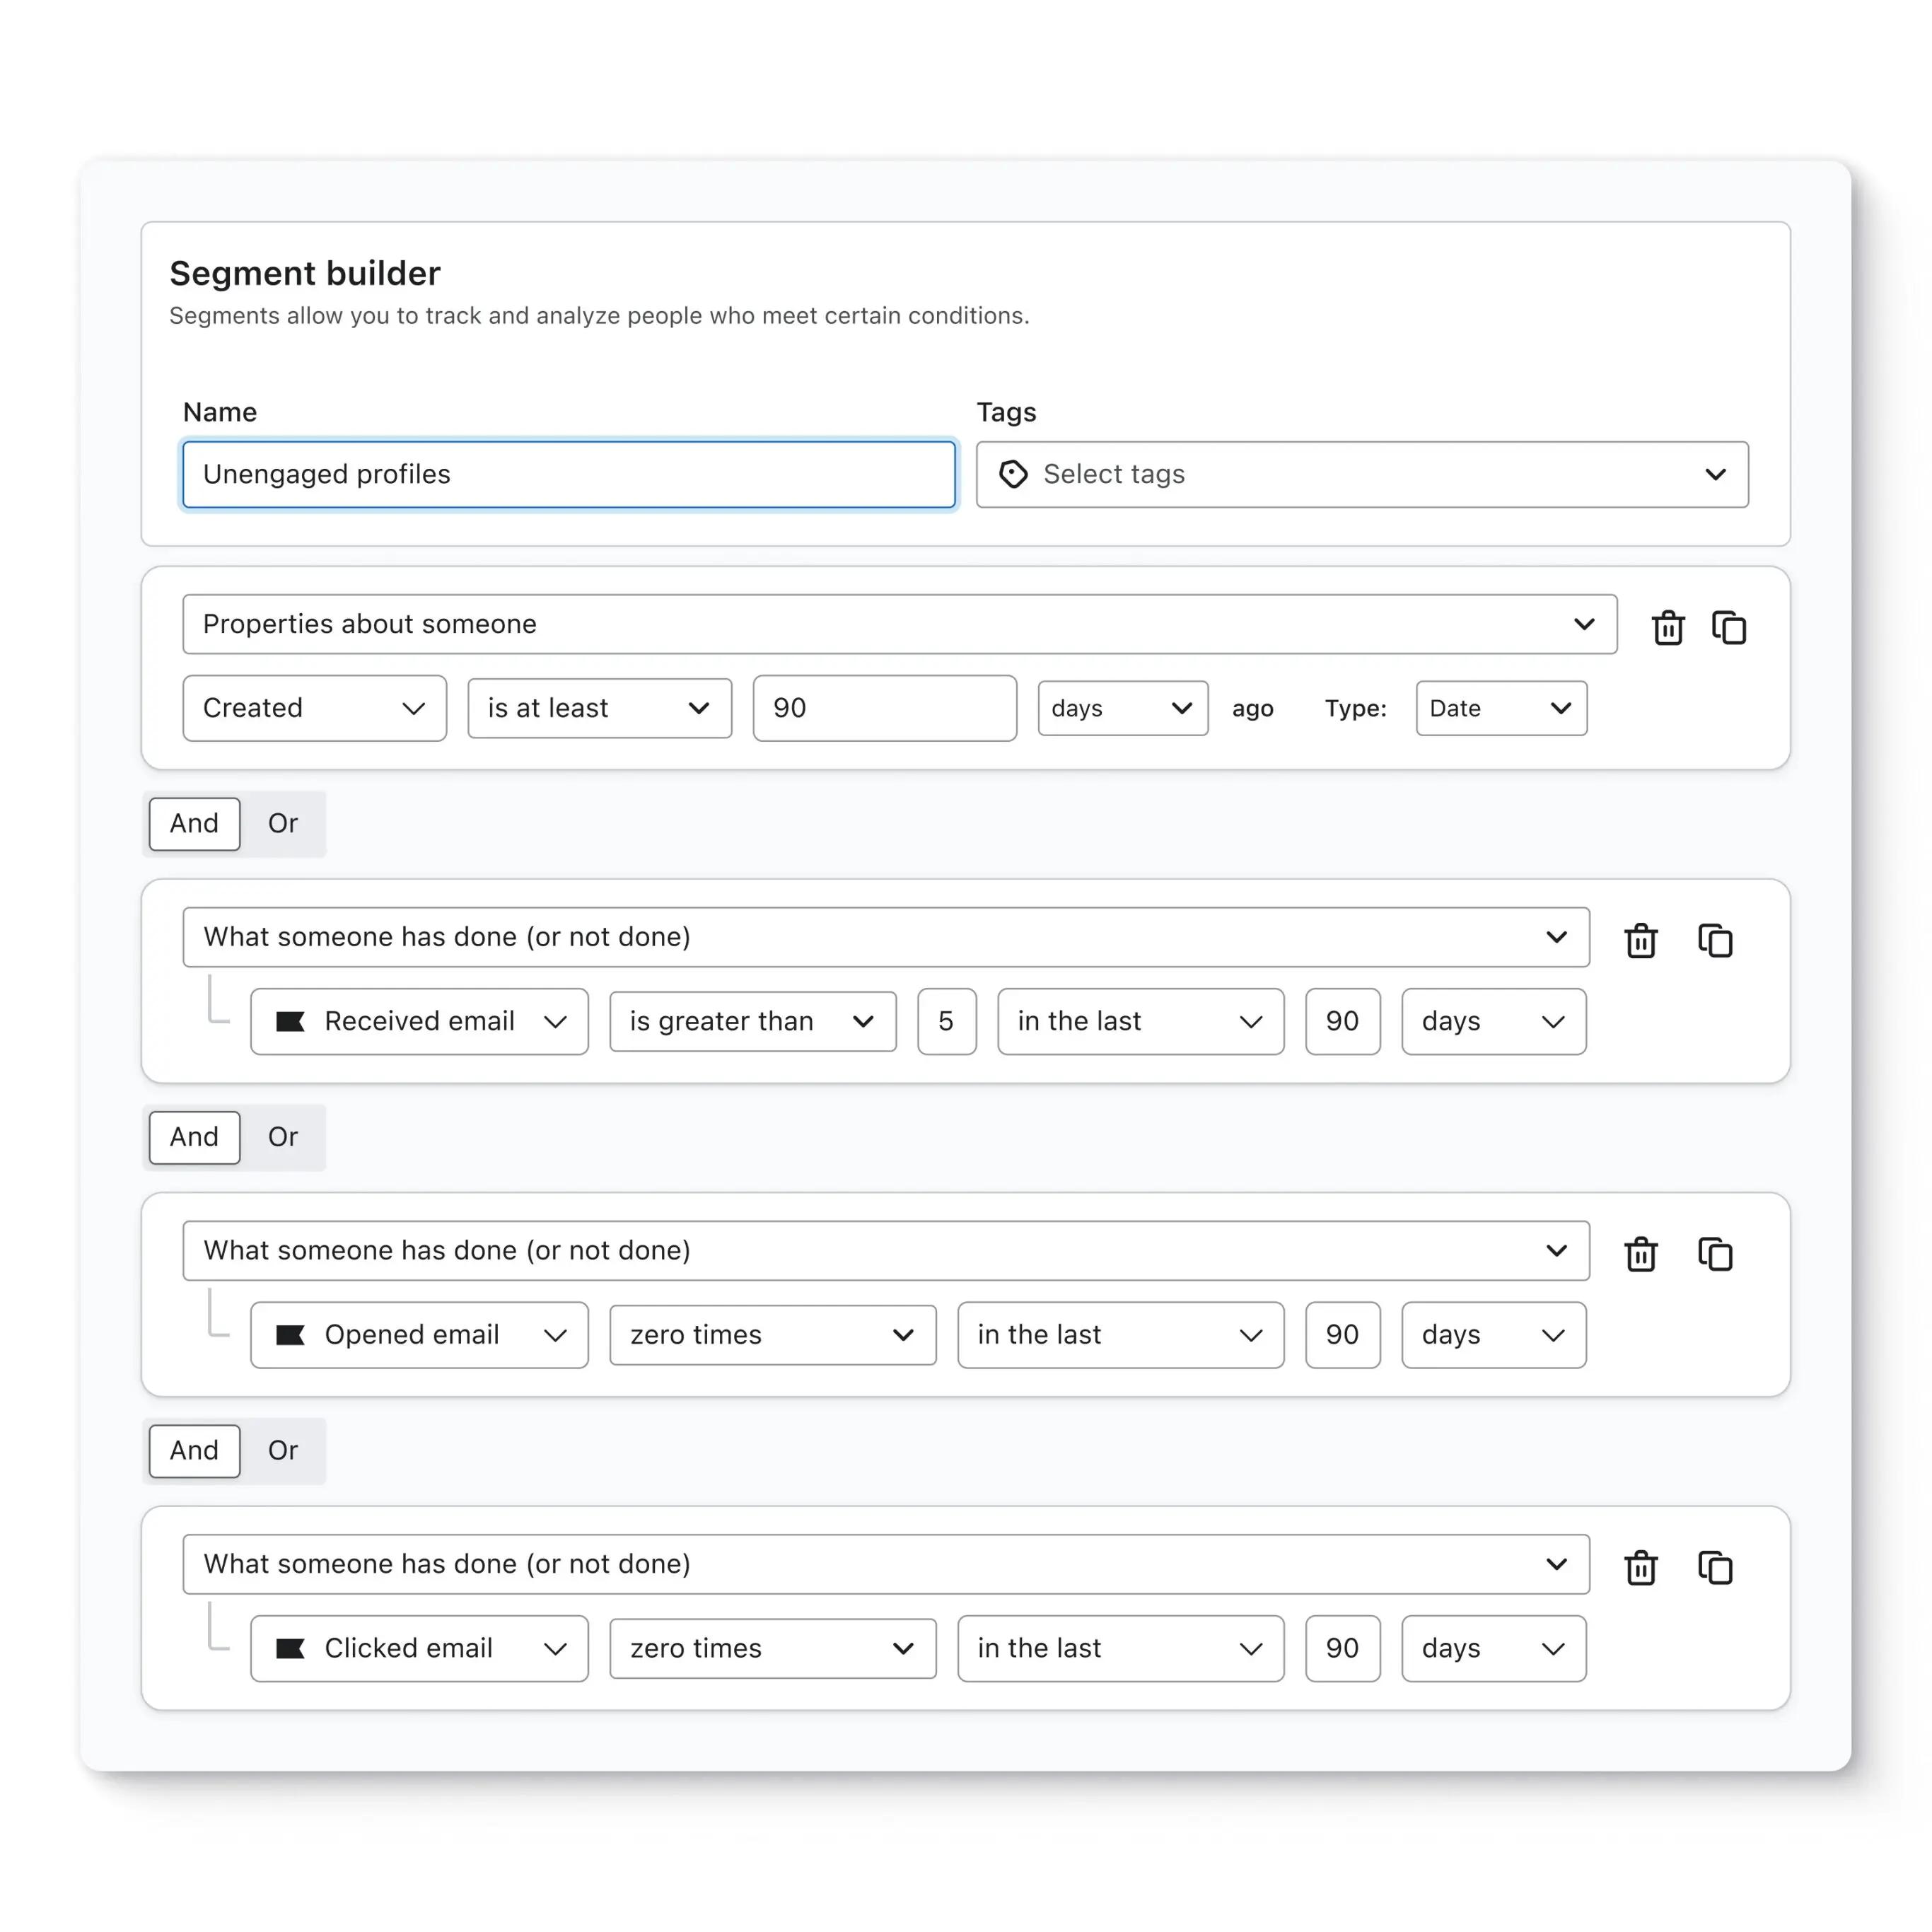Duplicate the Properties about someone condition
This screenshot has height=1932, width=1932.
[1729, 628]
